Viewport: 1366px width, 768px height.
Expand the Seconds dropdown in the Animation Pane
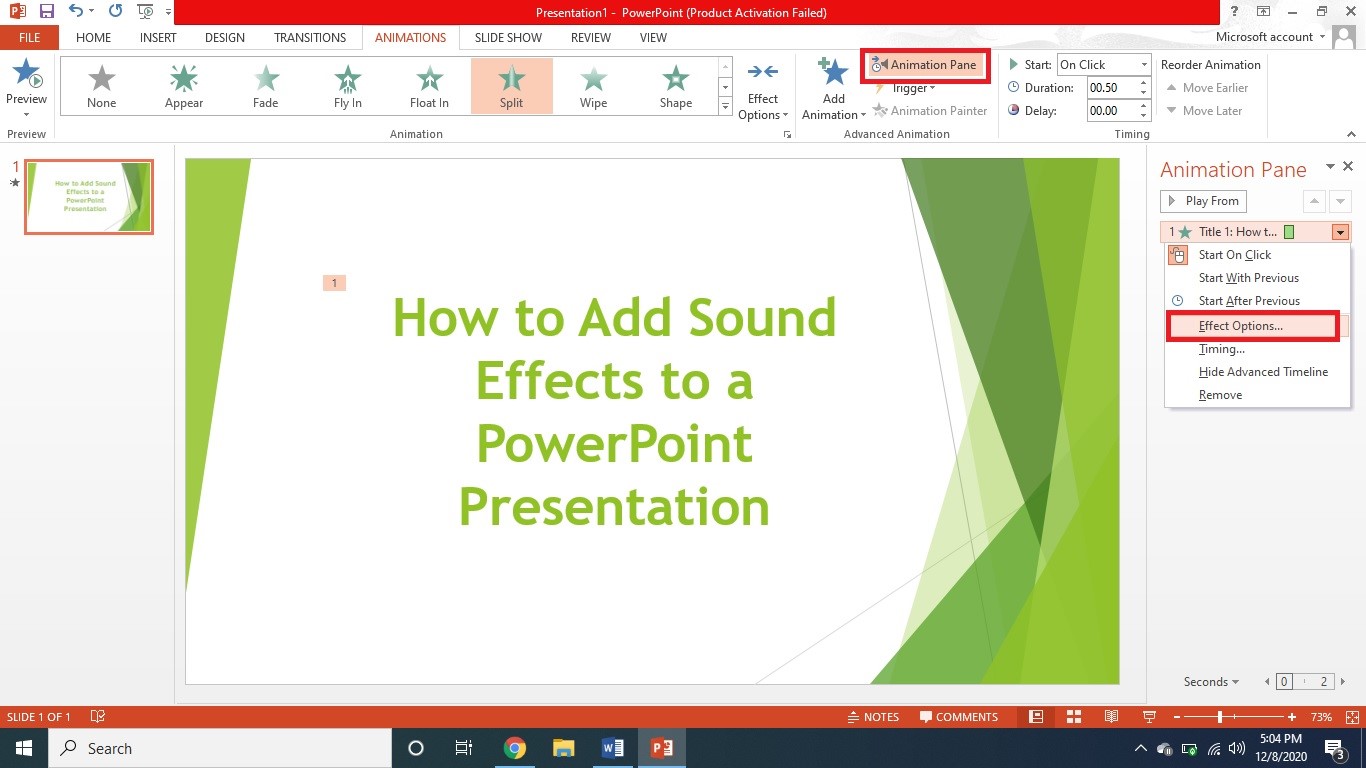[x=1209, y=681]
